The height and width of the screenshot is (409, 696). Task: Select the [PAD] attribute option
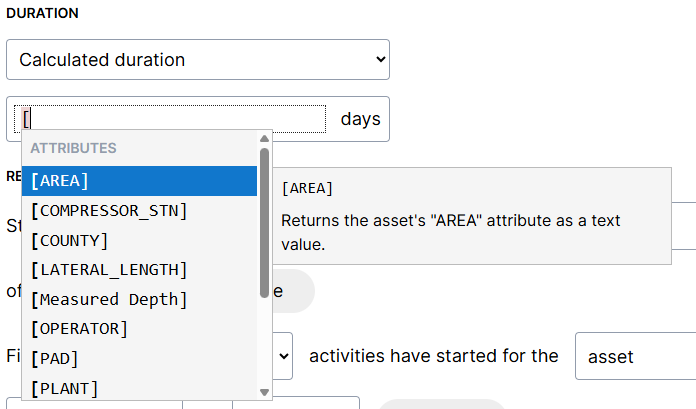click(x=139, y=358)
